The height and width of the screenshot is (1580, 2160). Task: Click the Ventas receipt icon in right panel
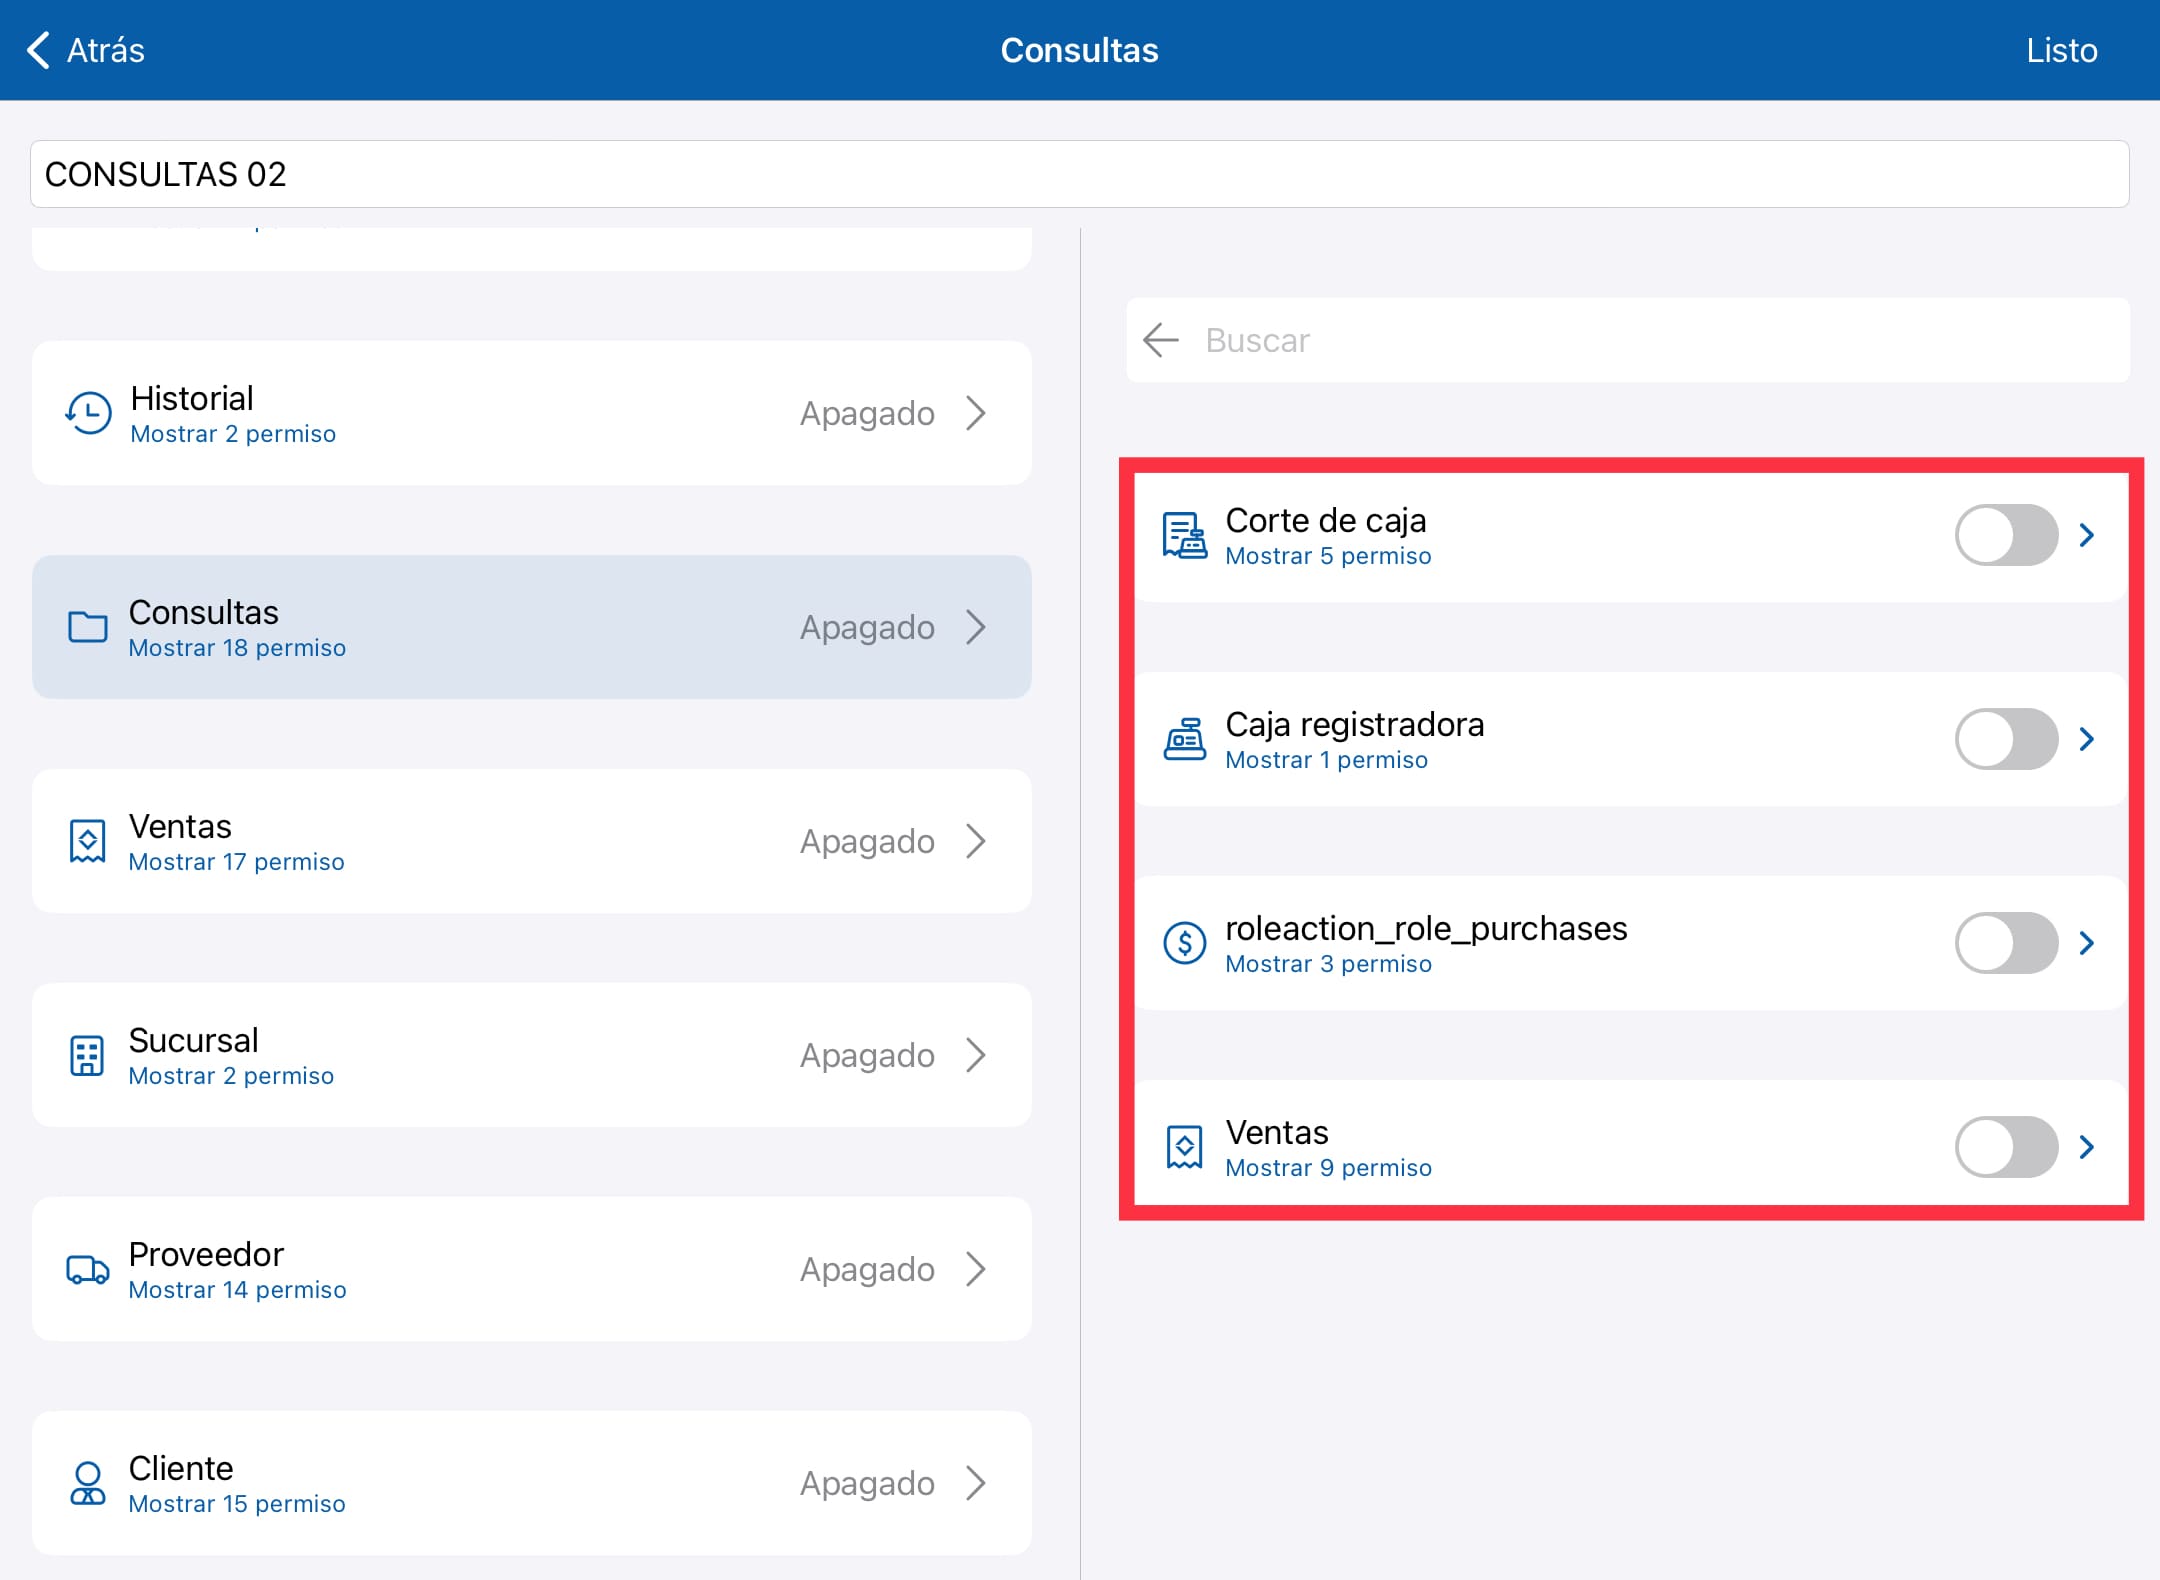[x=1185, y=1147]
